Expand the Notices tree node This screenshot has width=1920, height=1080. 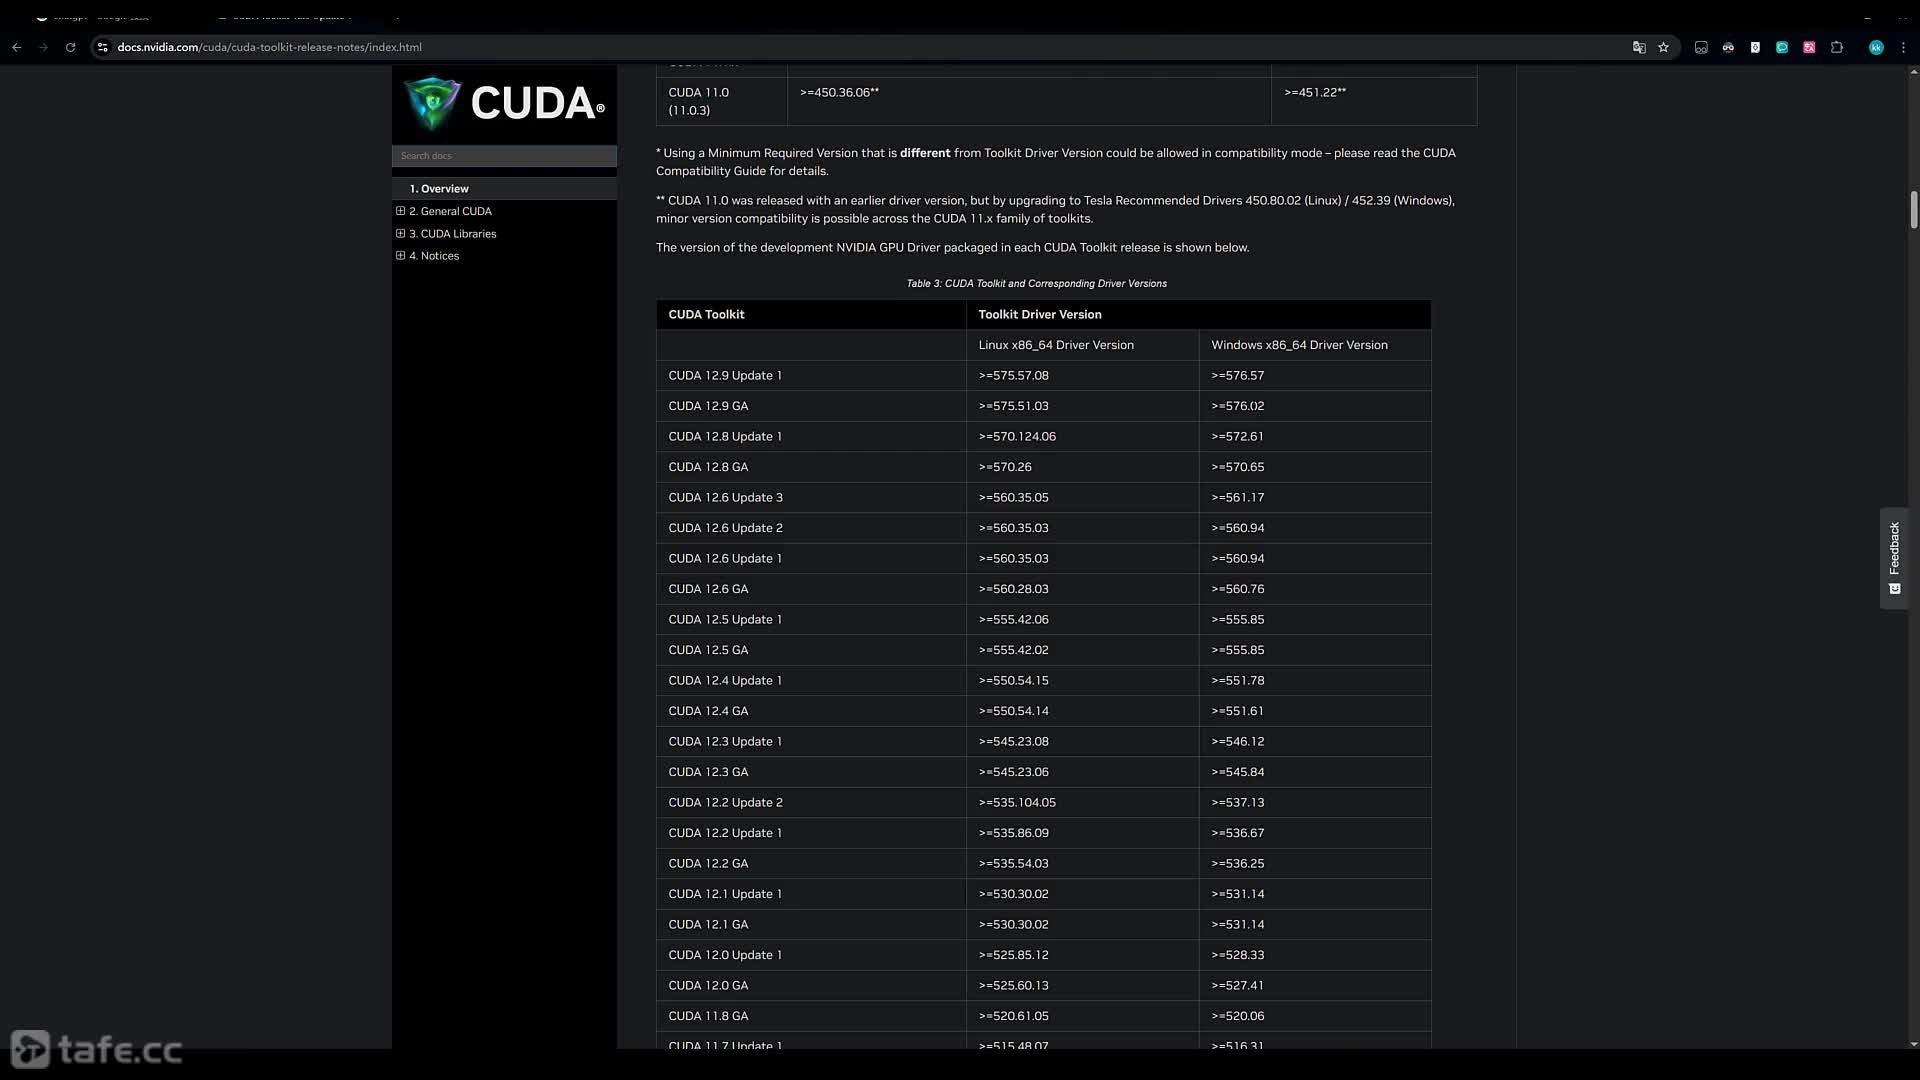400,256
